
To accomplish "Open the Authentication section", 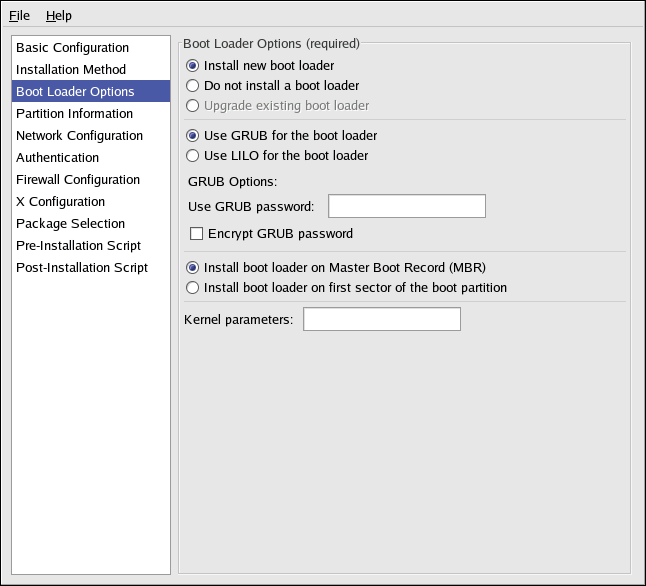I will click(x=57, y=158).
